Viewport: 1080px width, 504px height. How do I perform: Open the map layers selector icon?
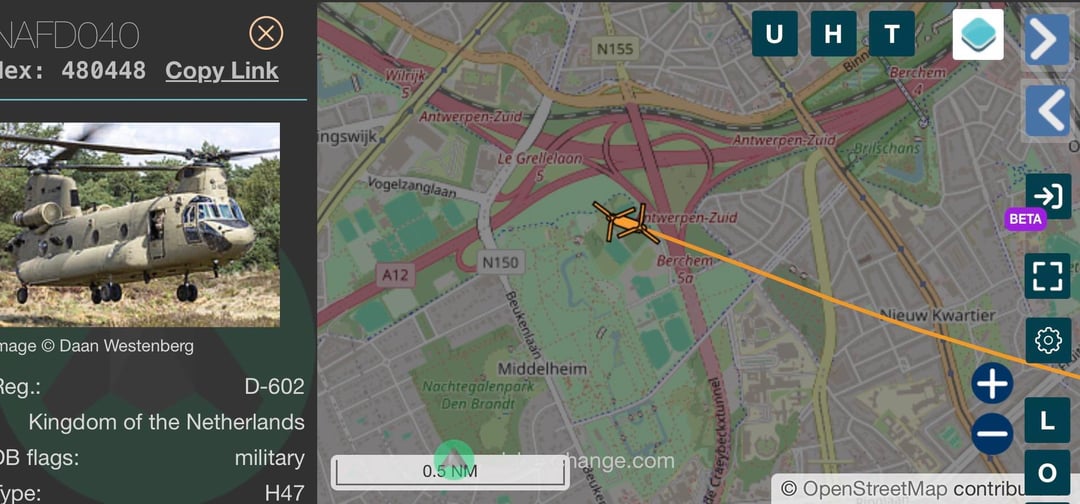click(x=978, y=34)
